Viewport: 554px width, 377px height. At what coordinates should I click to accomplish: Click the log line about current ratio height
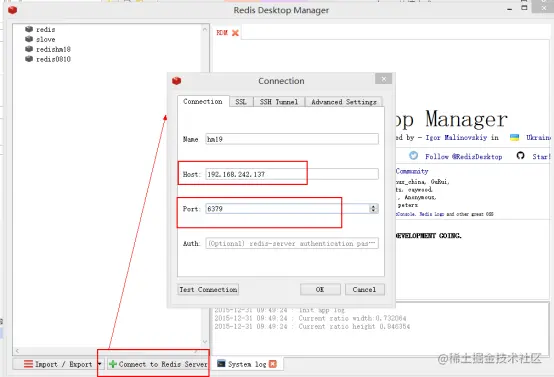tap(312, 326)
